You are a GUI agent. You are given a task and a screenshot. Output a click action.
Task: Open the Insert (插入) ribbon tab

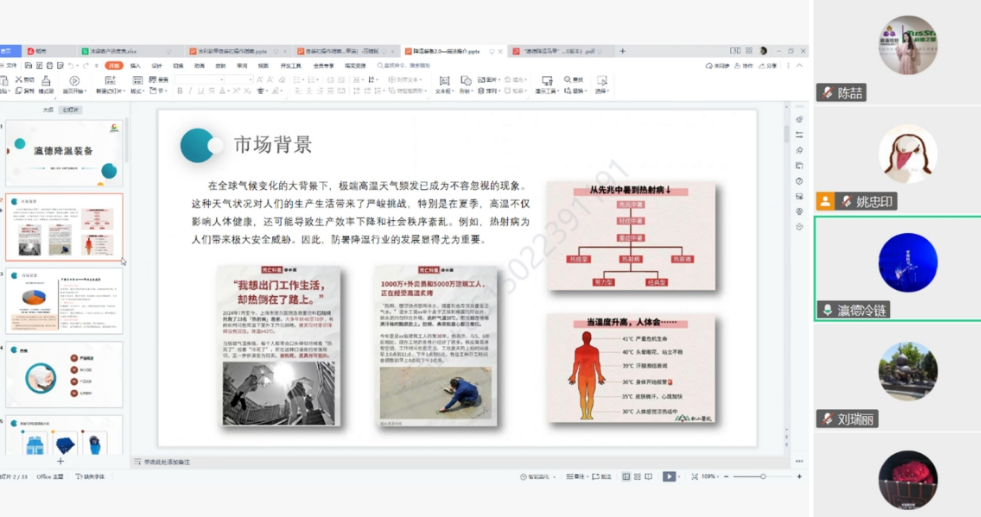[135, 65]
